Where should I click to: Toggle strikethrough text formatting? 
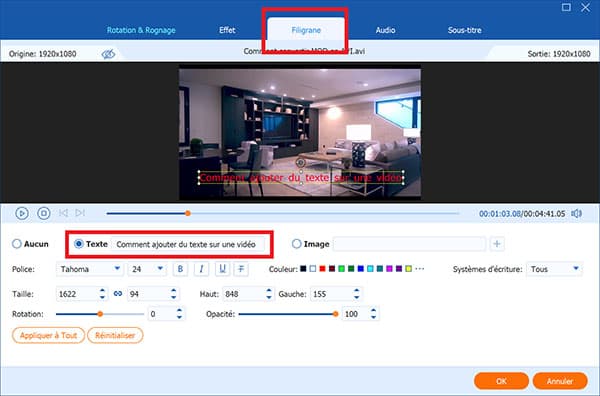[241, 269]
